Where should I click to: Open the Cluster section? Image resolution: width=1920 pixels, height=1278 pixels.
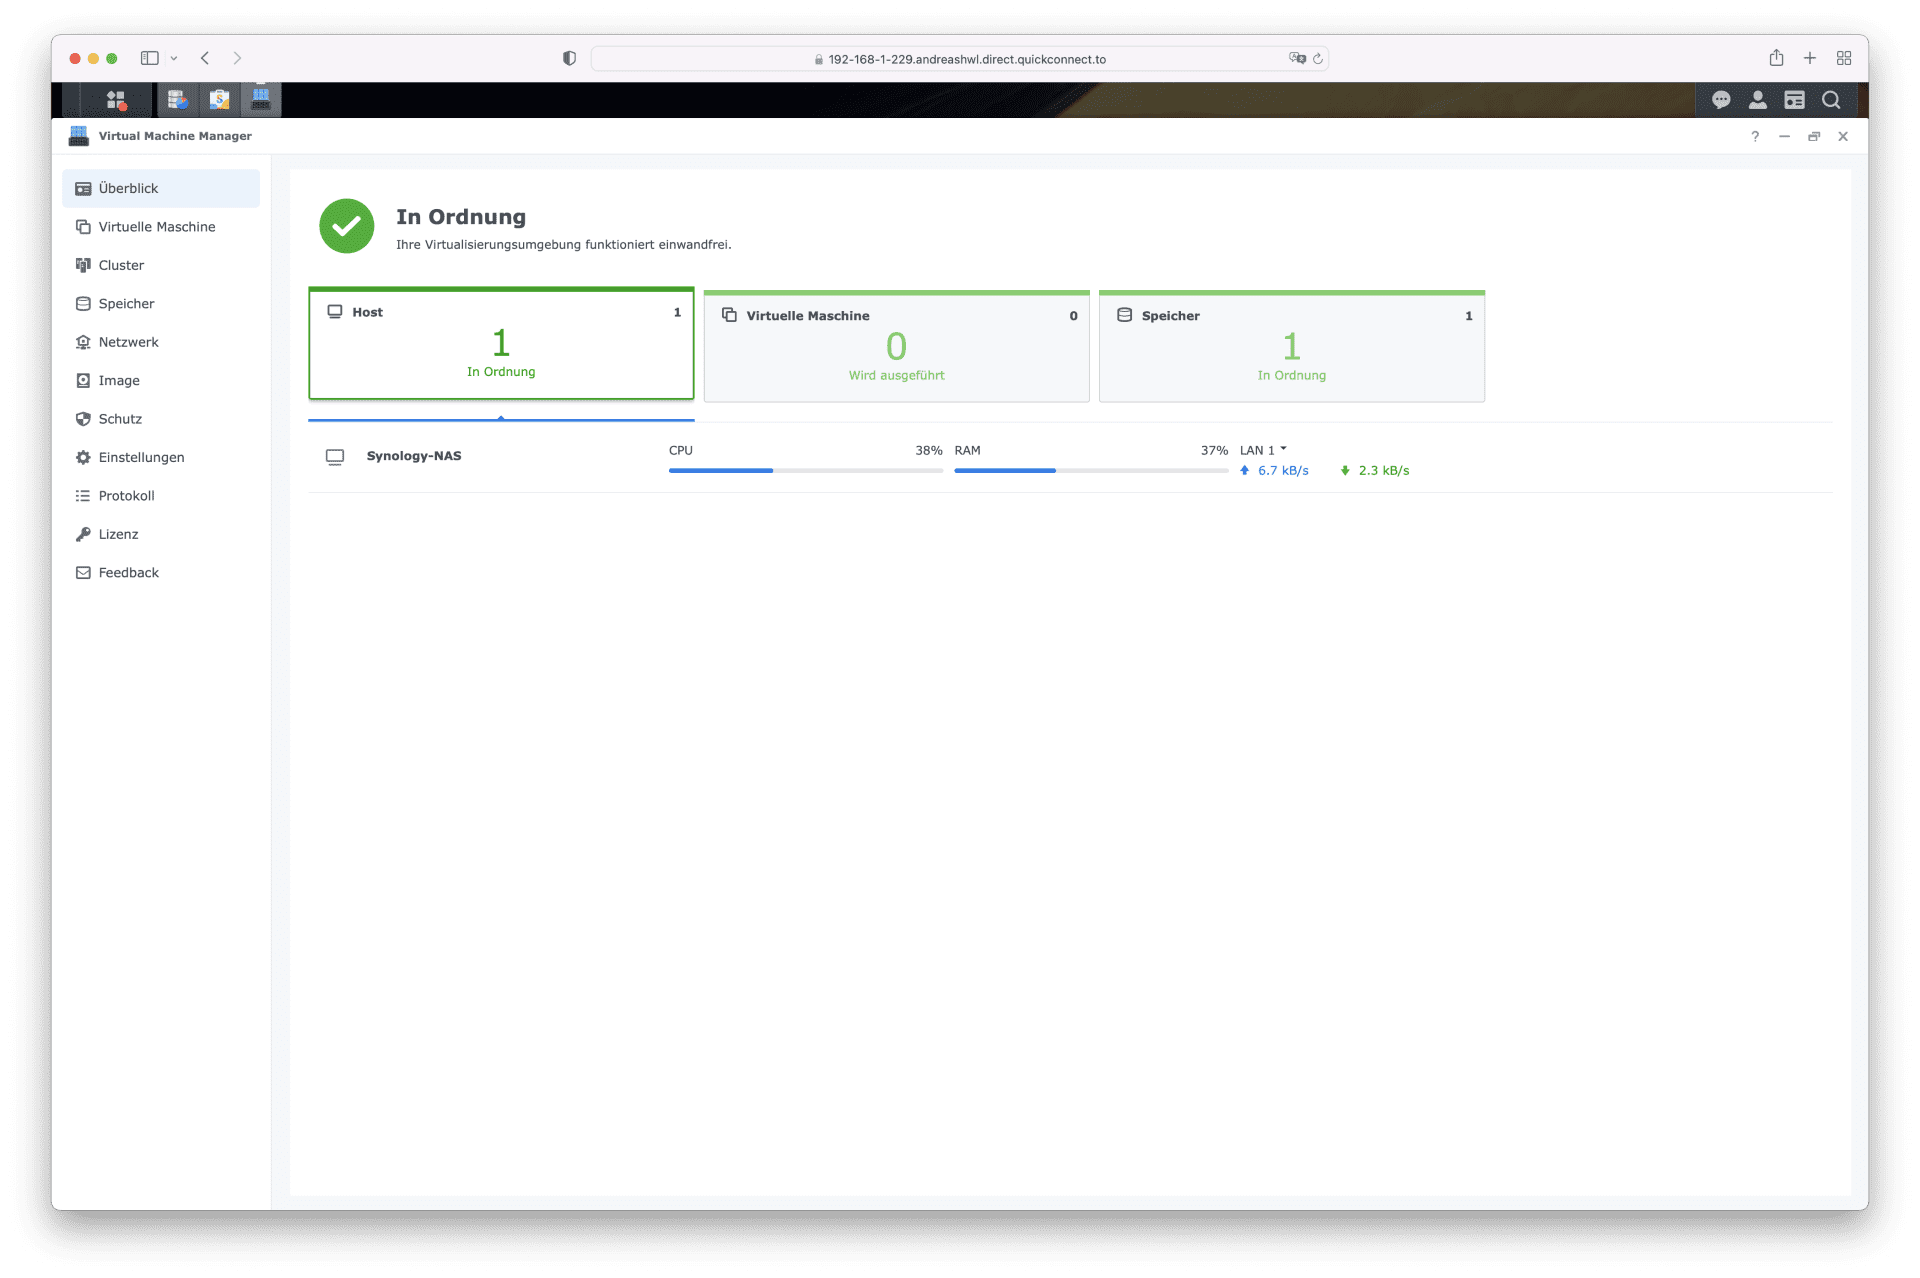[x=161, y=265]
